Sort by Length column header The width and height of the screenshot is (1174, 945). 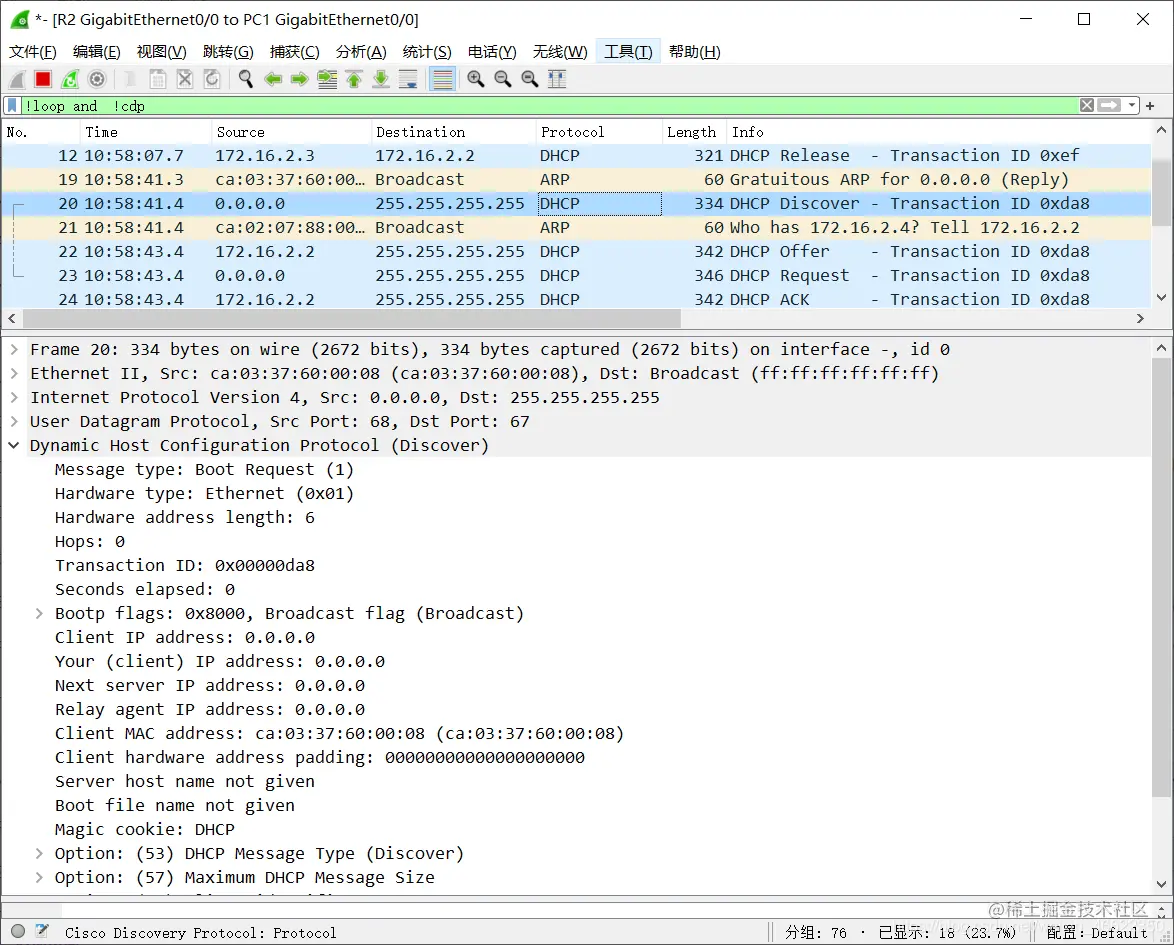pyautogui.click(x=694, y=133)
